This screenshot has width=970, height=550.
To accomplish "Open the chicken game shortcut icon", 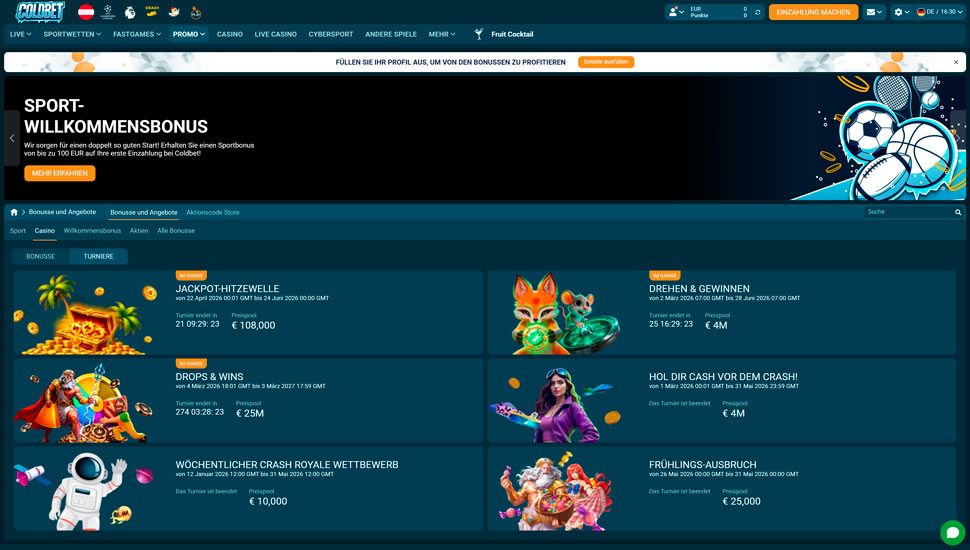I will (174, 12).
